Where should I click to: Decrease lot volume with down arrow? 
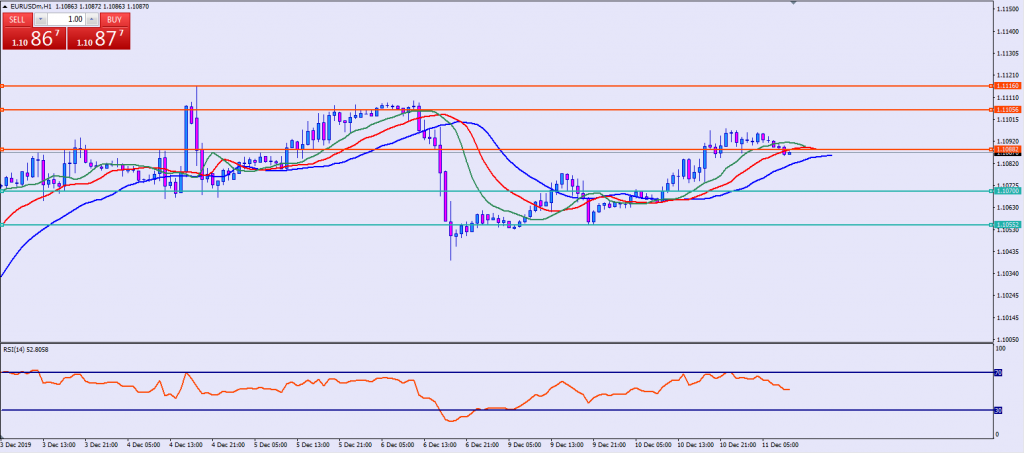click(x=40, y=19)
